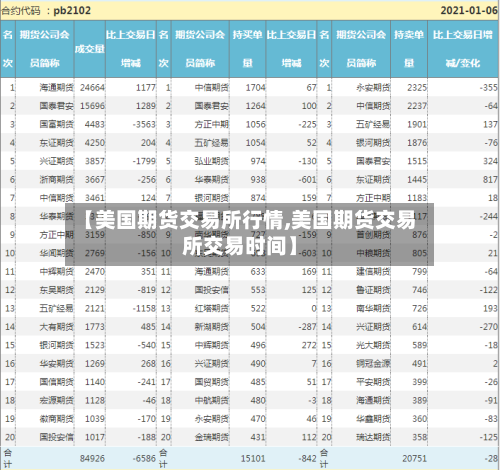The height and width of the screenshot is (470, 500).
Task: Select 铜冠金源 company name
Action: point(373,363)
